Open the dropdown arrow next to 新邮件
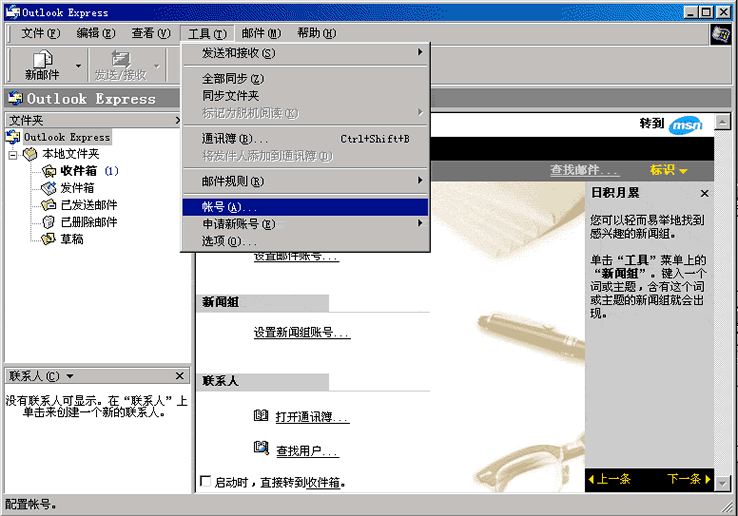The width and height of the screenshot is (738, 516). (x=79, y=66)
